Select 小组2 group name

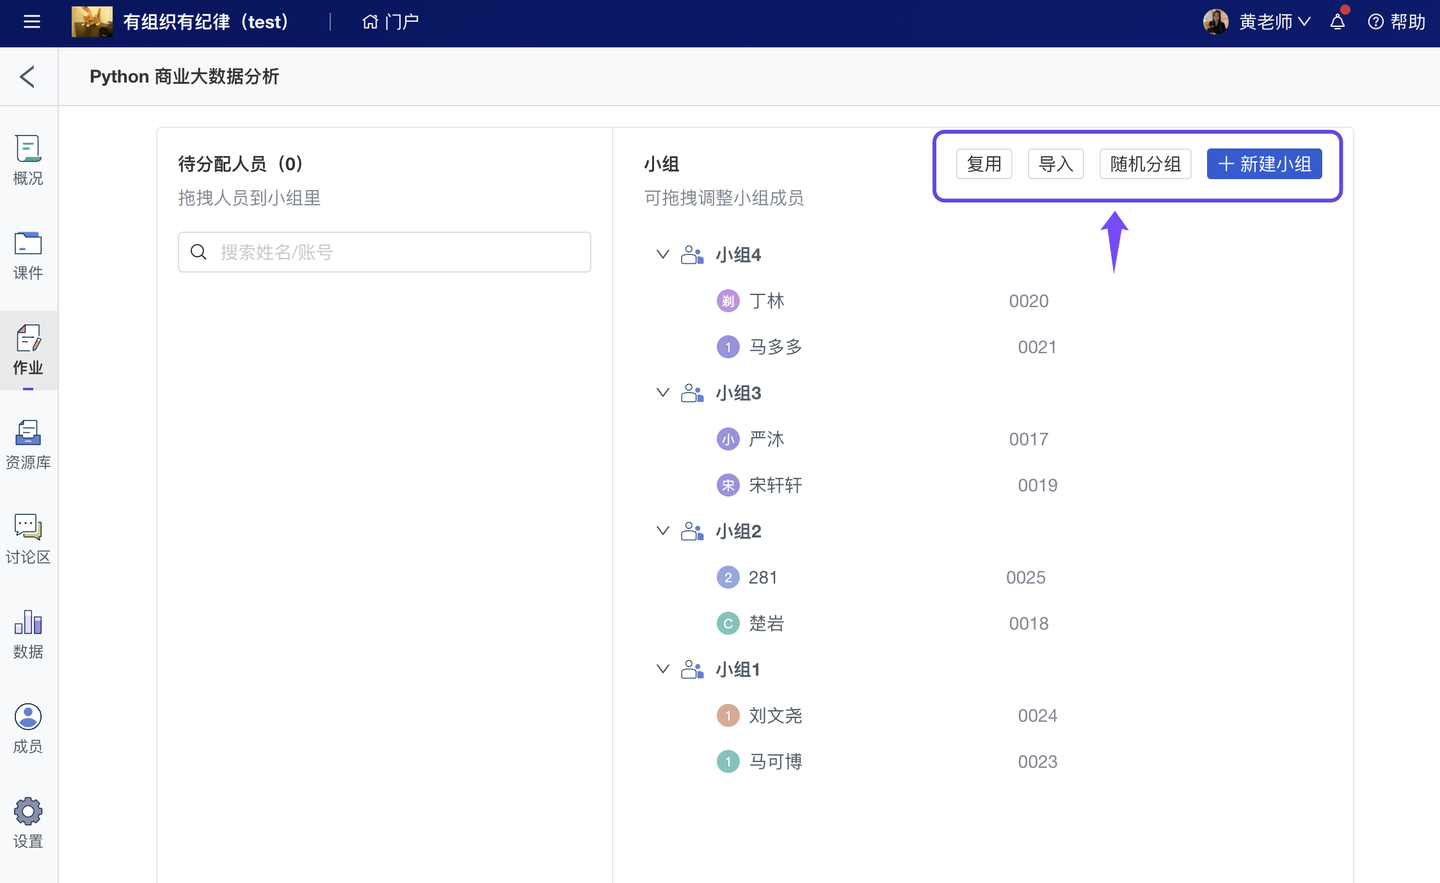click(738, 531)
